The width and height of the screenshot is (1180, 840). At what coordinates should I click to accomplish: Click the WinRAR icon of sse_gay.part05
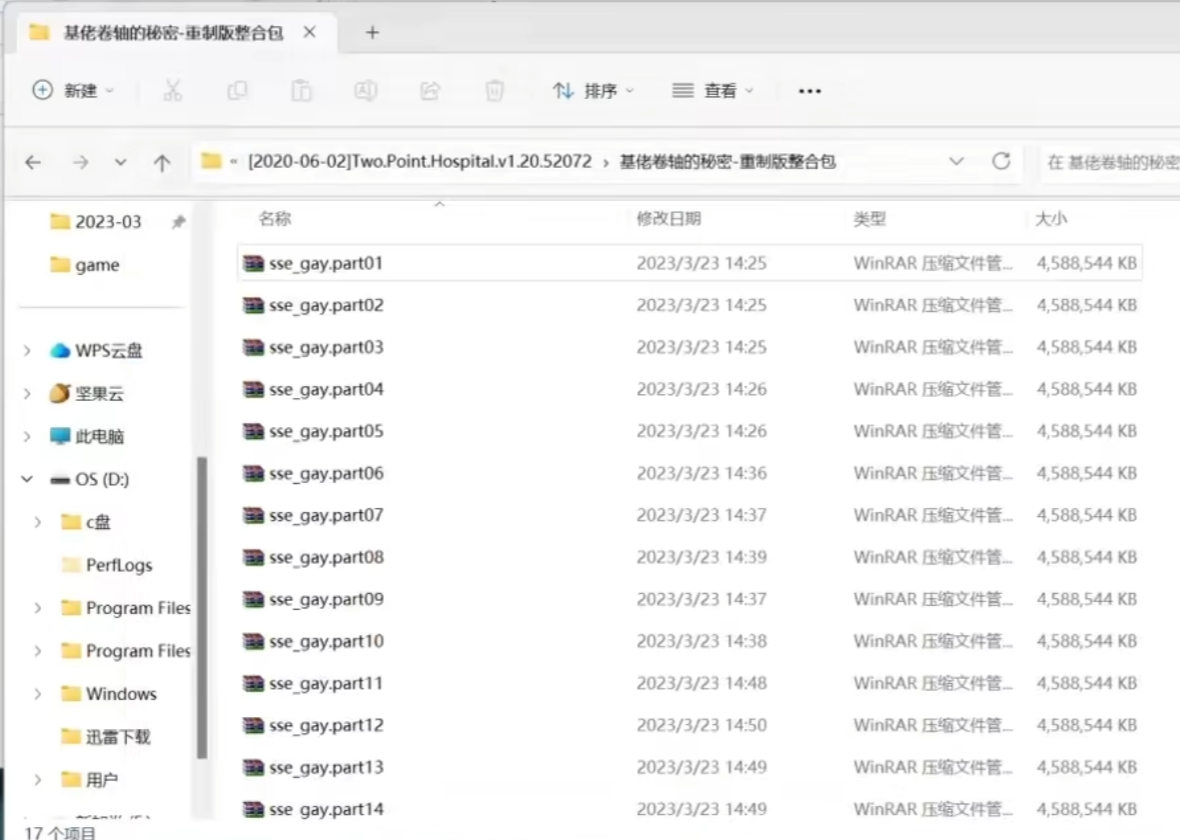(x=254, y=431)
